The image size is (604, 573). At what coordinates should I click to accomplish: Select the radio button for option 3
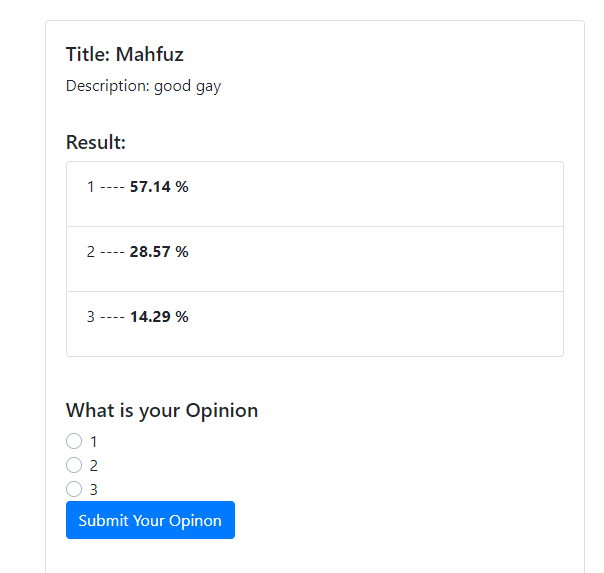tap(74, 489)
